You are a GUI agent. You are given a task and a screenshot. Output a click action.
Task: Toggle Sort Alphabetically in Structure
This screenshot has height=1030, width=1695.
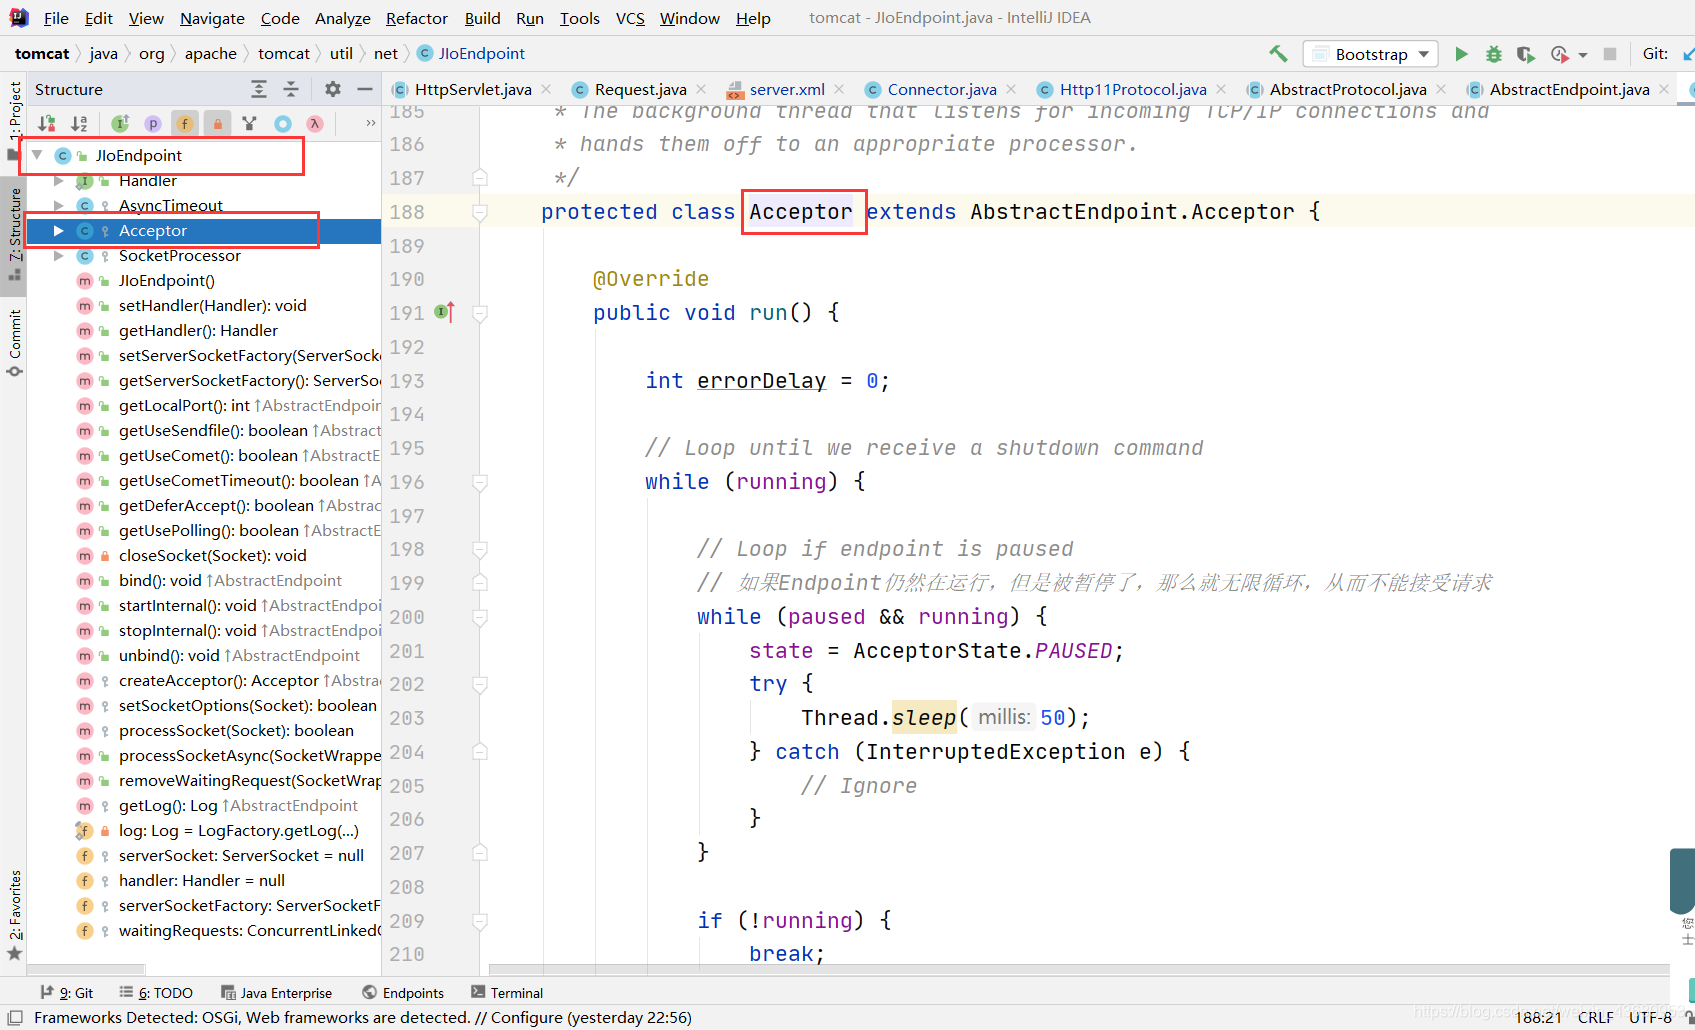tap(79, 123)
